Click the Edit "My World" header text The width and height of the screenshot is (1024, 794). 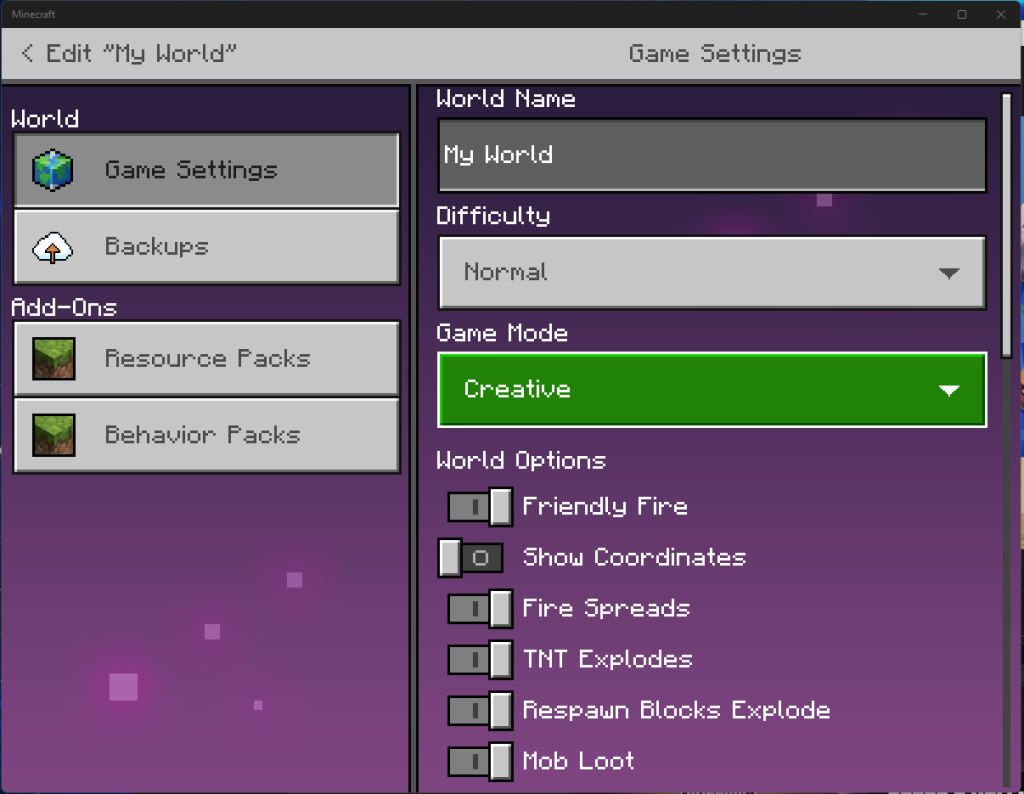click(x=141, y=54)
